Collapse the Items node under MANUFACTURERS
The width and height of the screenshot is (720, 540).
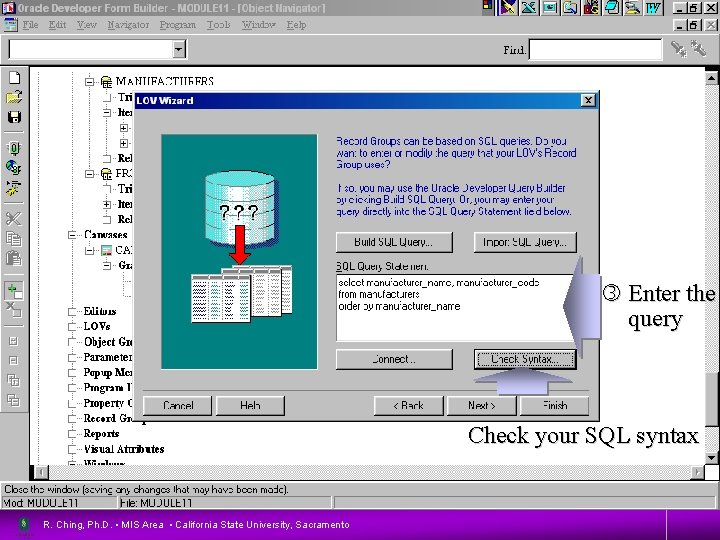(x=107, y=112)
